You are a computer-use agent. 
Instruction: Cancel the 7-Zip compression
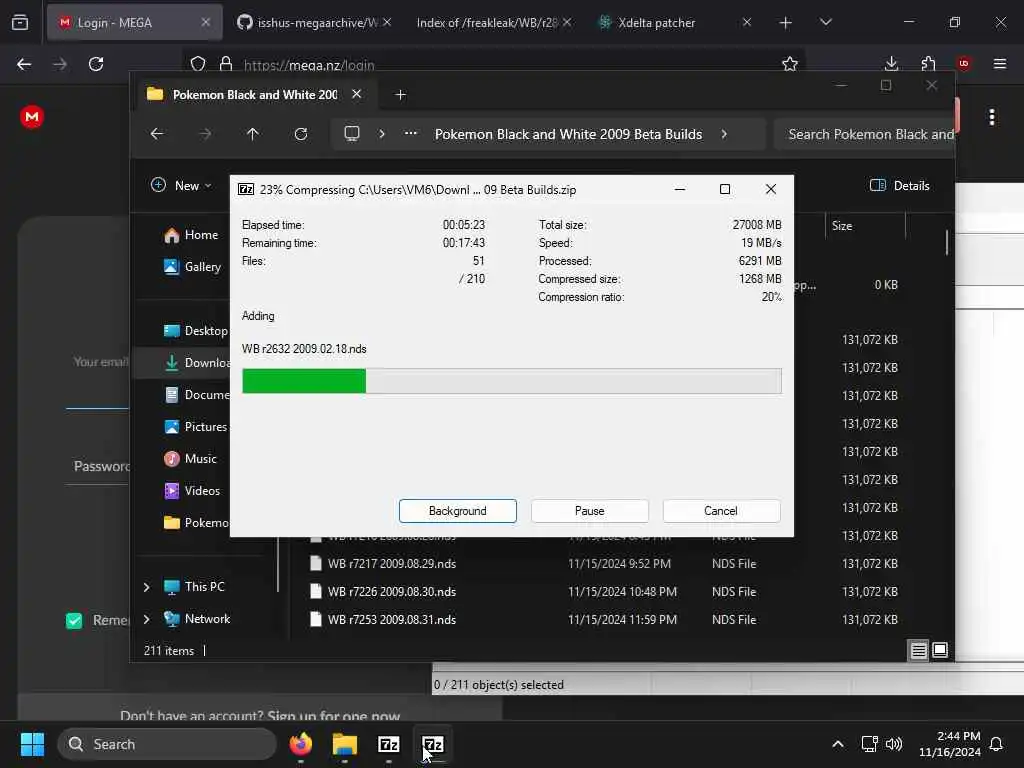point(721,511)
